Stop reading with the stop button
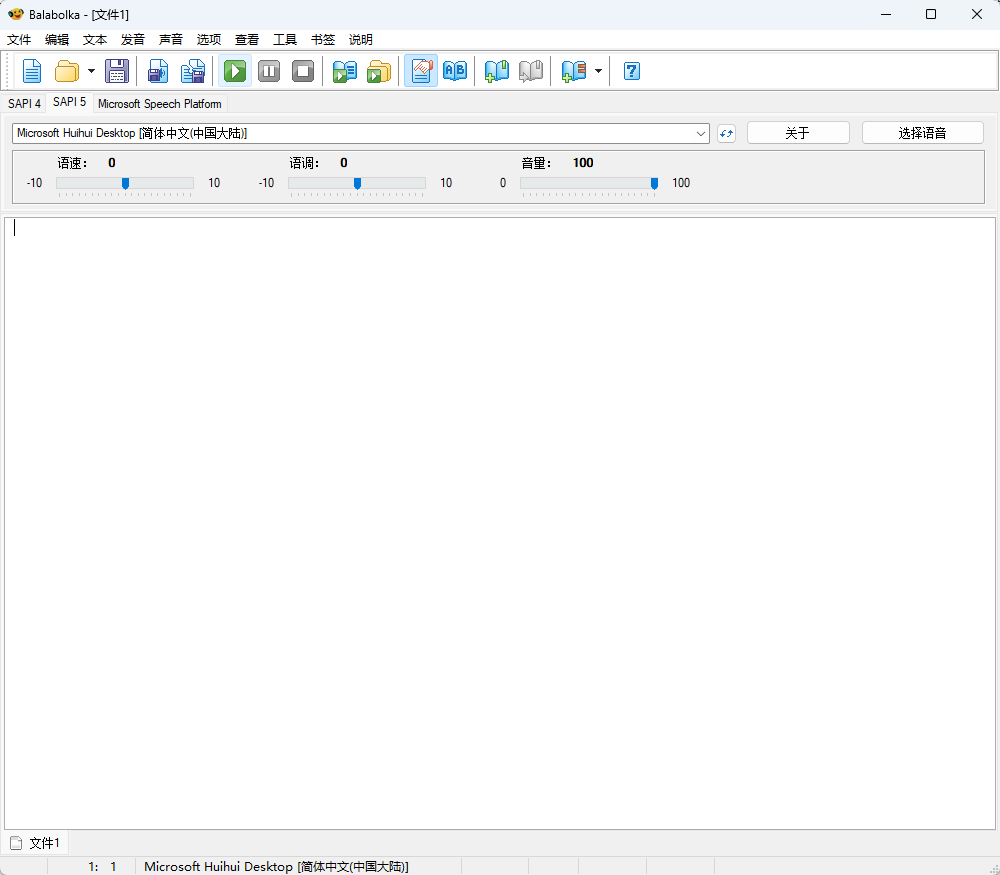The image size is (1000, 875). (303, 71)
